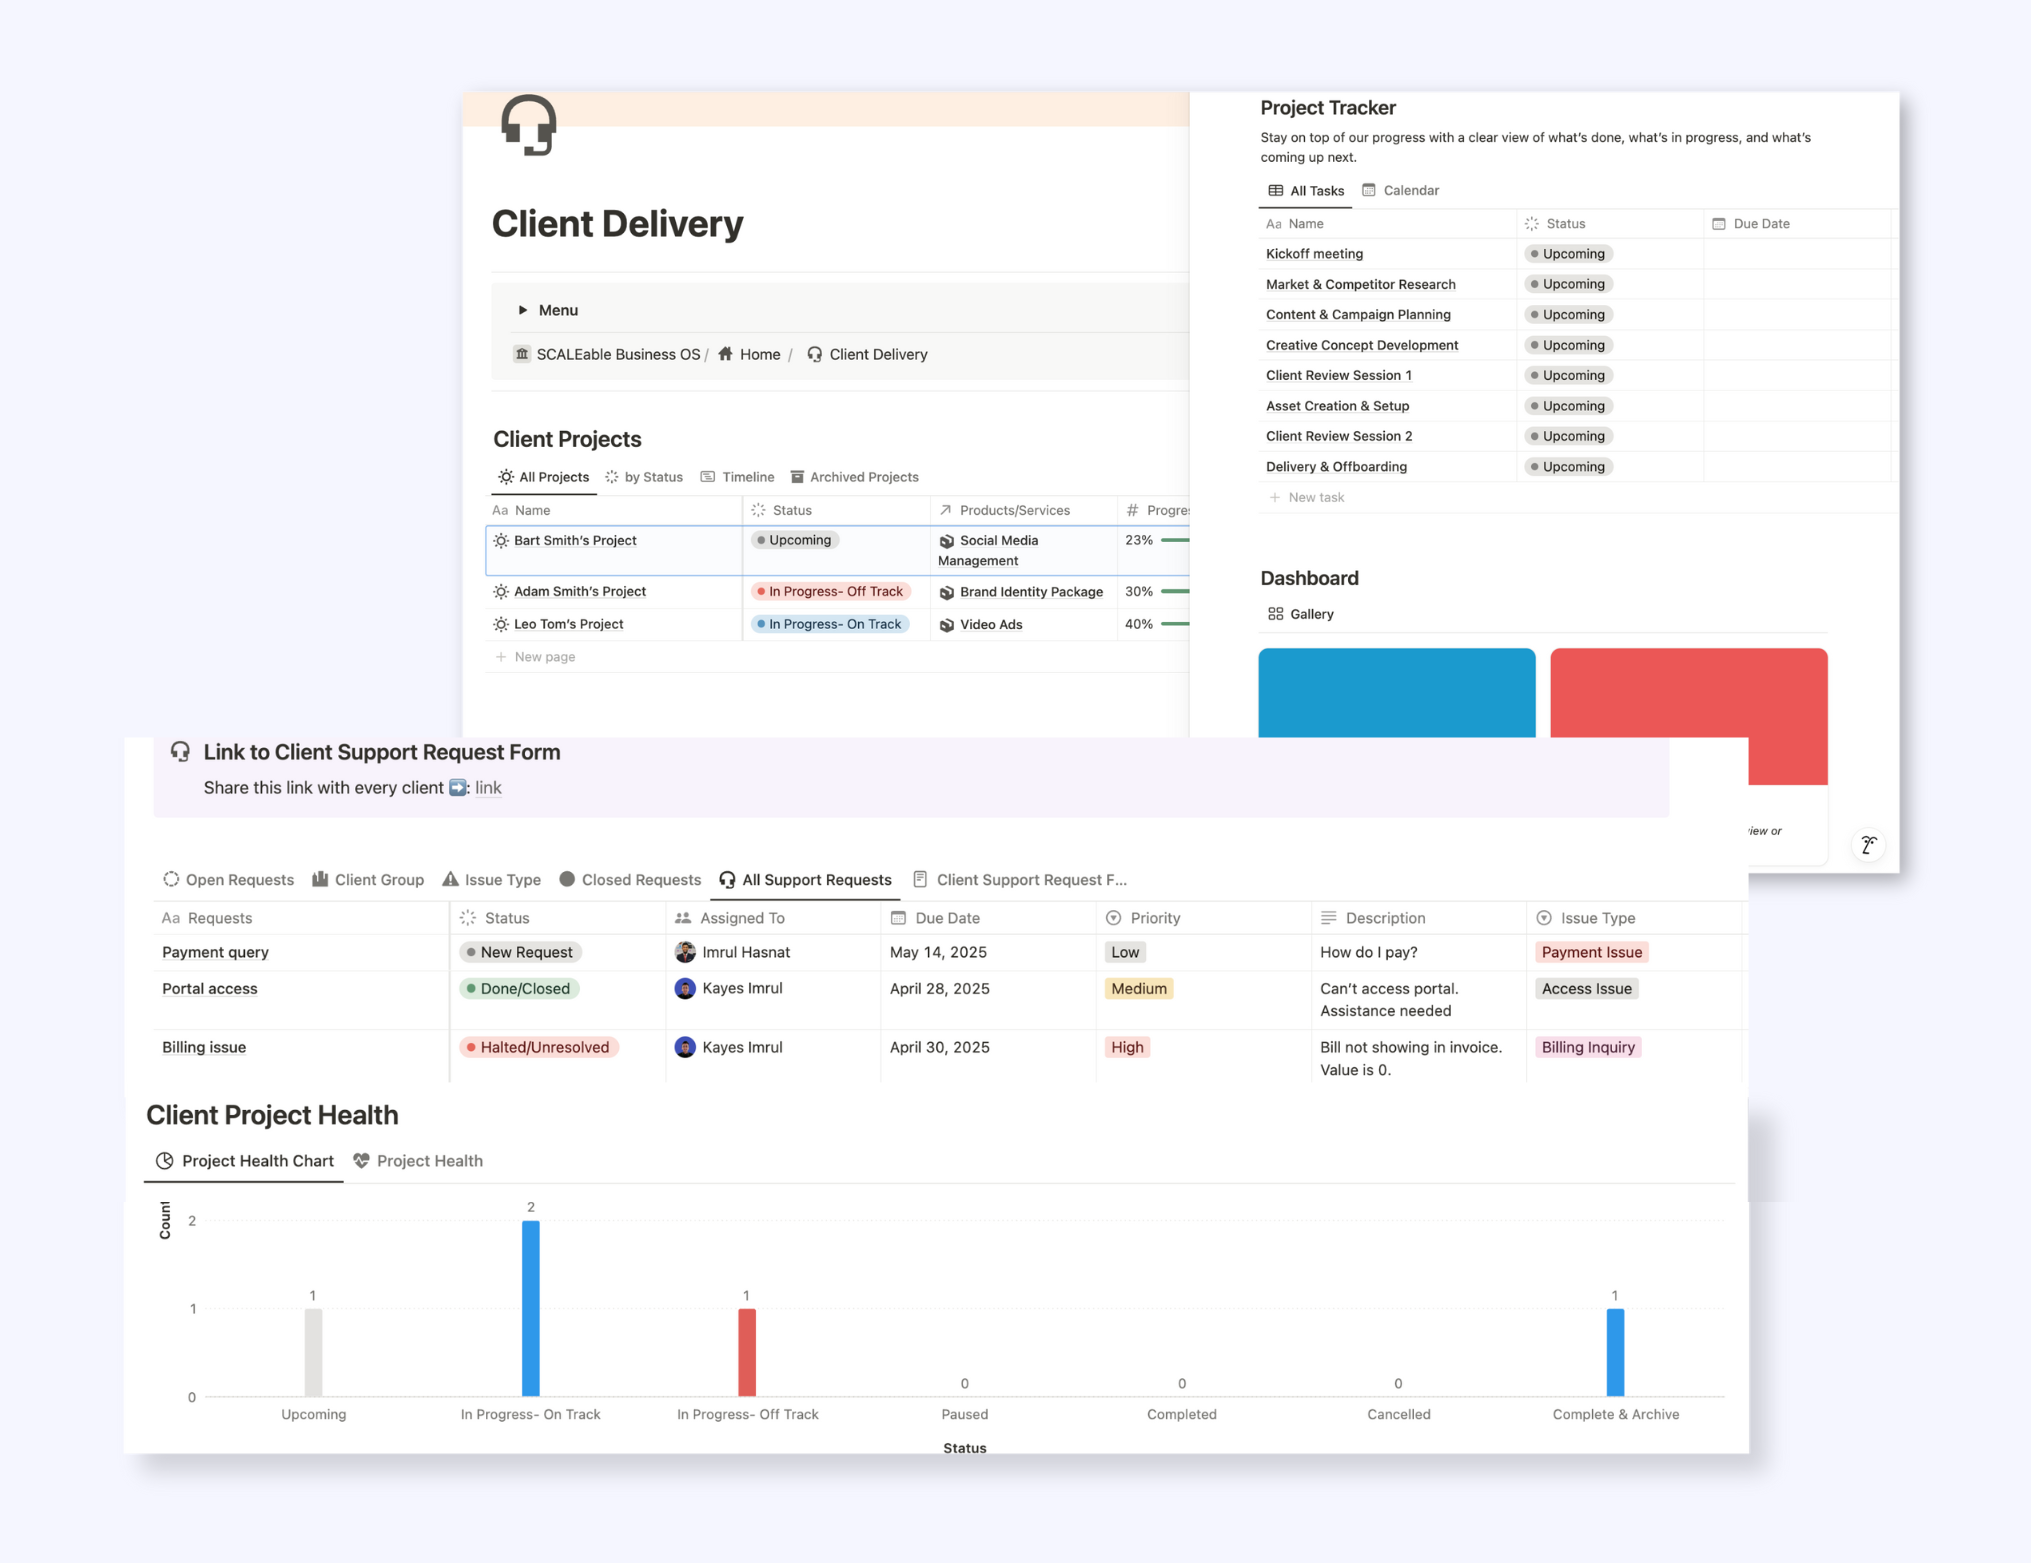Click the headphones icon next to Support Request Form heading
This screenshot has height=1563, width=2031.
point(181,751)
